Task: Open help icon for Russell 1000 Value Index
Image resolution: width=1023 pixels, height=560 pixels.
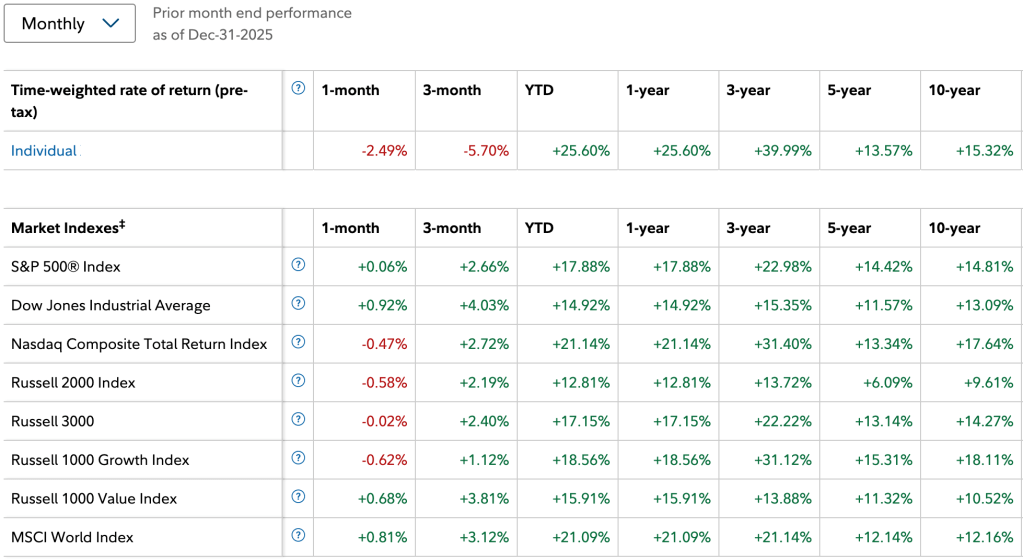Action: point(298,496)
